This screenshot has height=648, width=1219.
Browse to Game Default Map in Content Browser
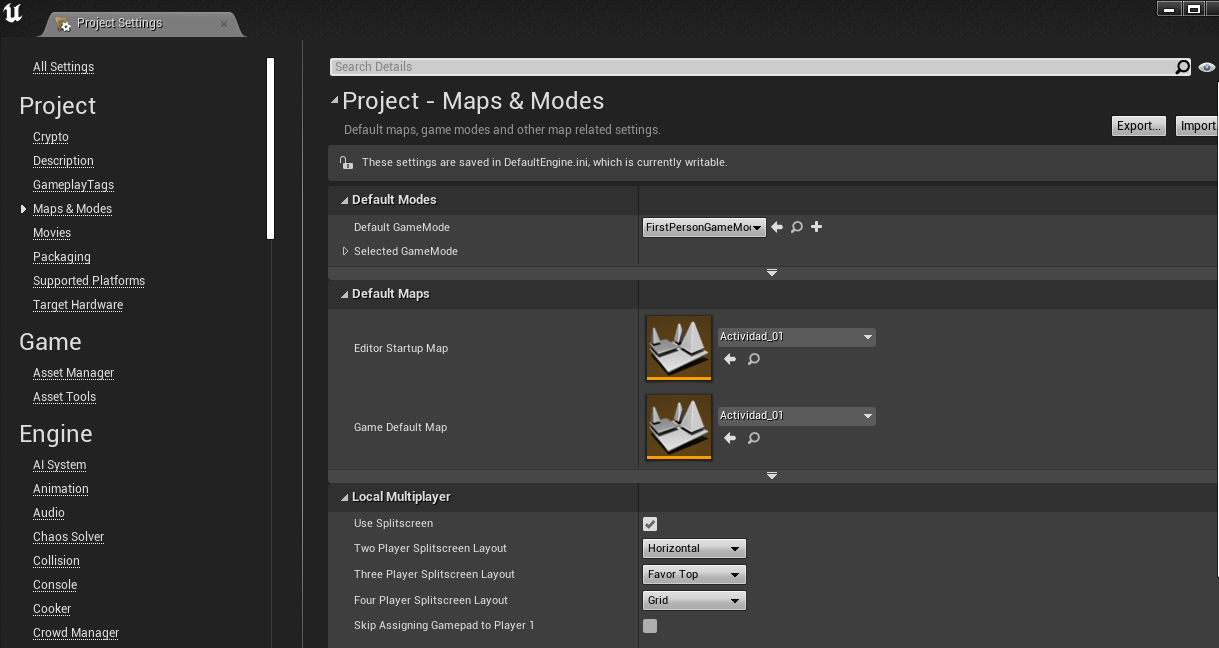754,438
